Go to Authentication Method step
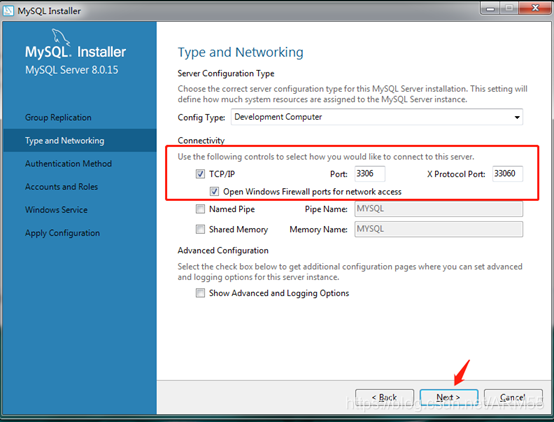The width and height of the screenshot is (554, 422). point(69,164)
